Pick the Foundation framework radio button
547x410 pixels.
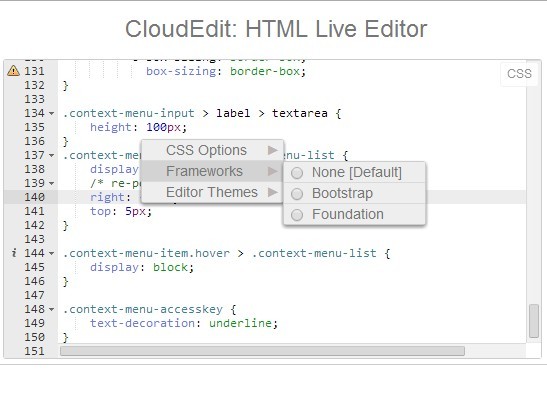pos(297,215)
